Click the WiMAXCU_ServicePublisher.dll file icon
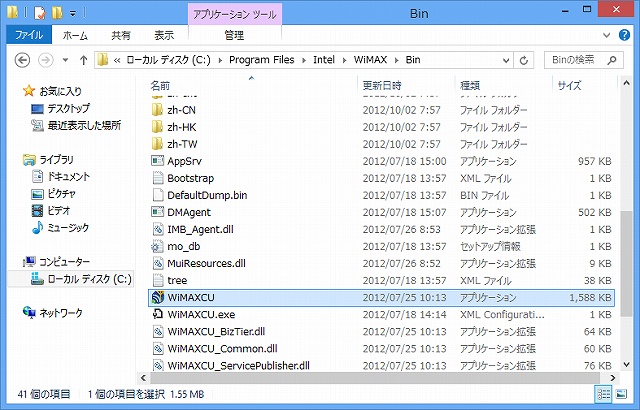 [x=158, y=365]
